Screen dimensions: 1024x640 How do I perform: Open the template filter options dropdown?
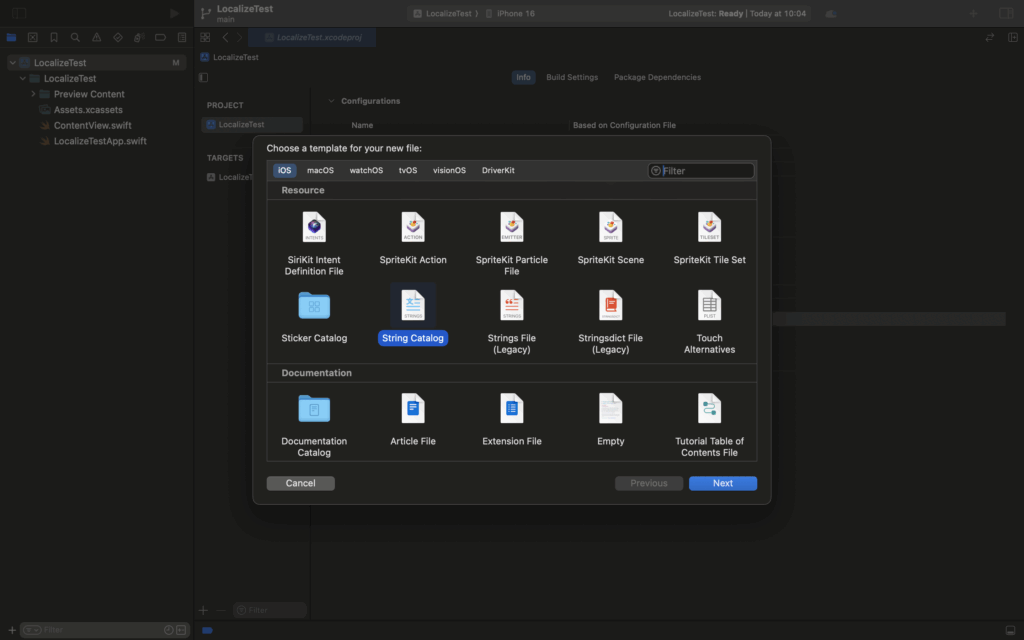coord(656,170)
